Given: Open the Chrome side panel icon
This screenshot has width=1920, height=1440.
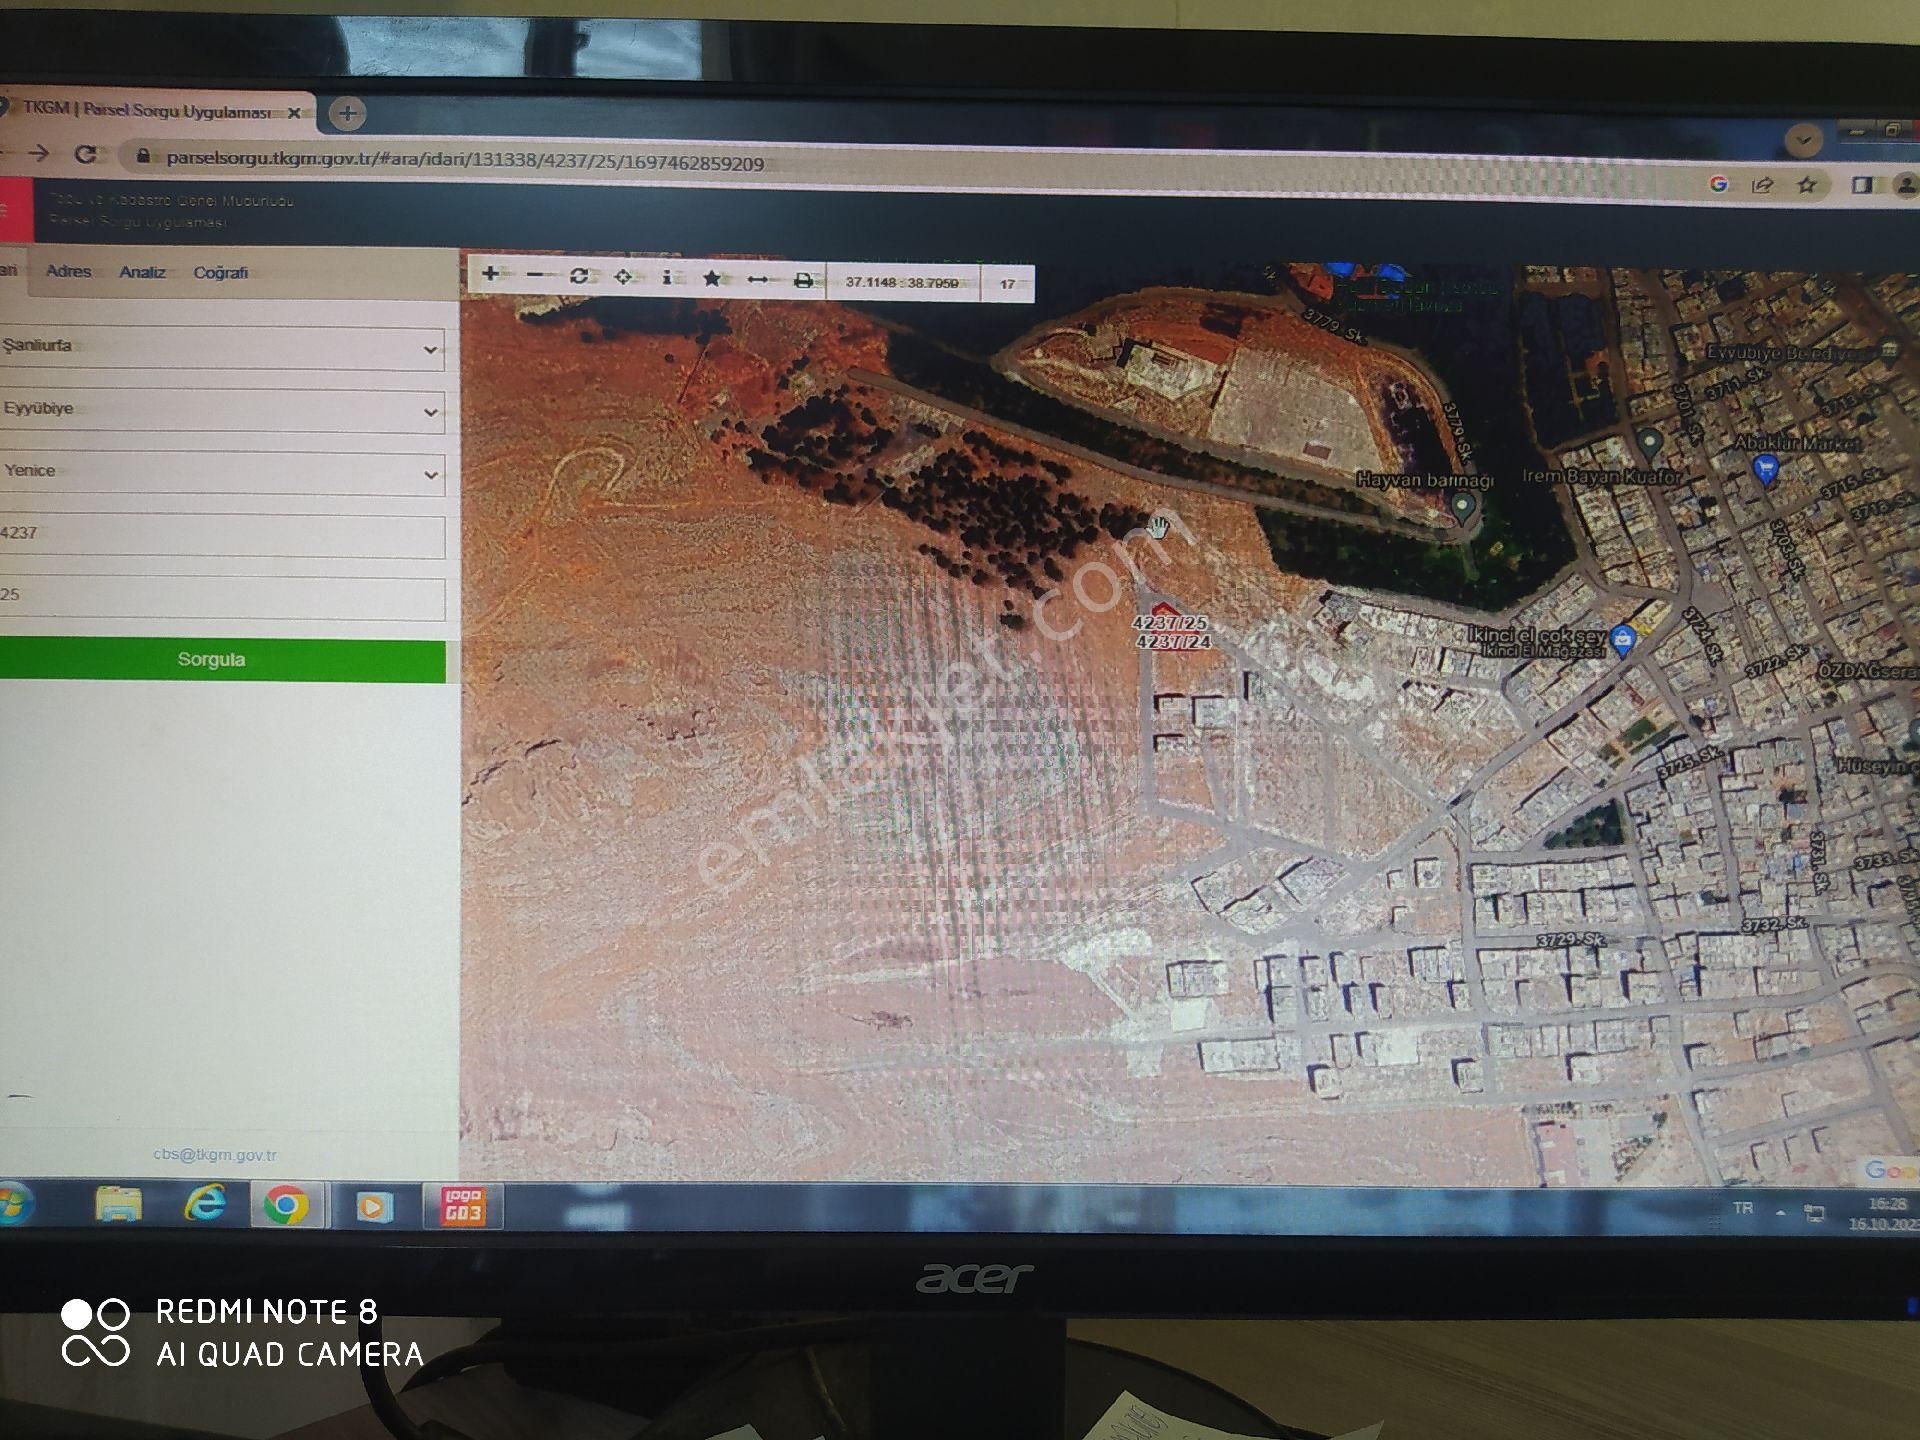Looking at the screenshot, I should point(1861,186).
